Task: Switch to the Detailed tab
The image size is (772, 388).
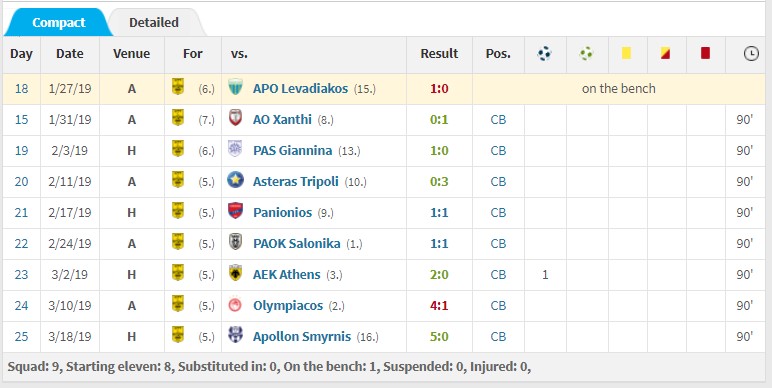Action: pyautogui.click(x=154, y=23)
